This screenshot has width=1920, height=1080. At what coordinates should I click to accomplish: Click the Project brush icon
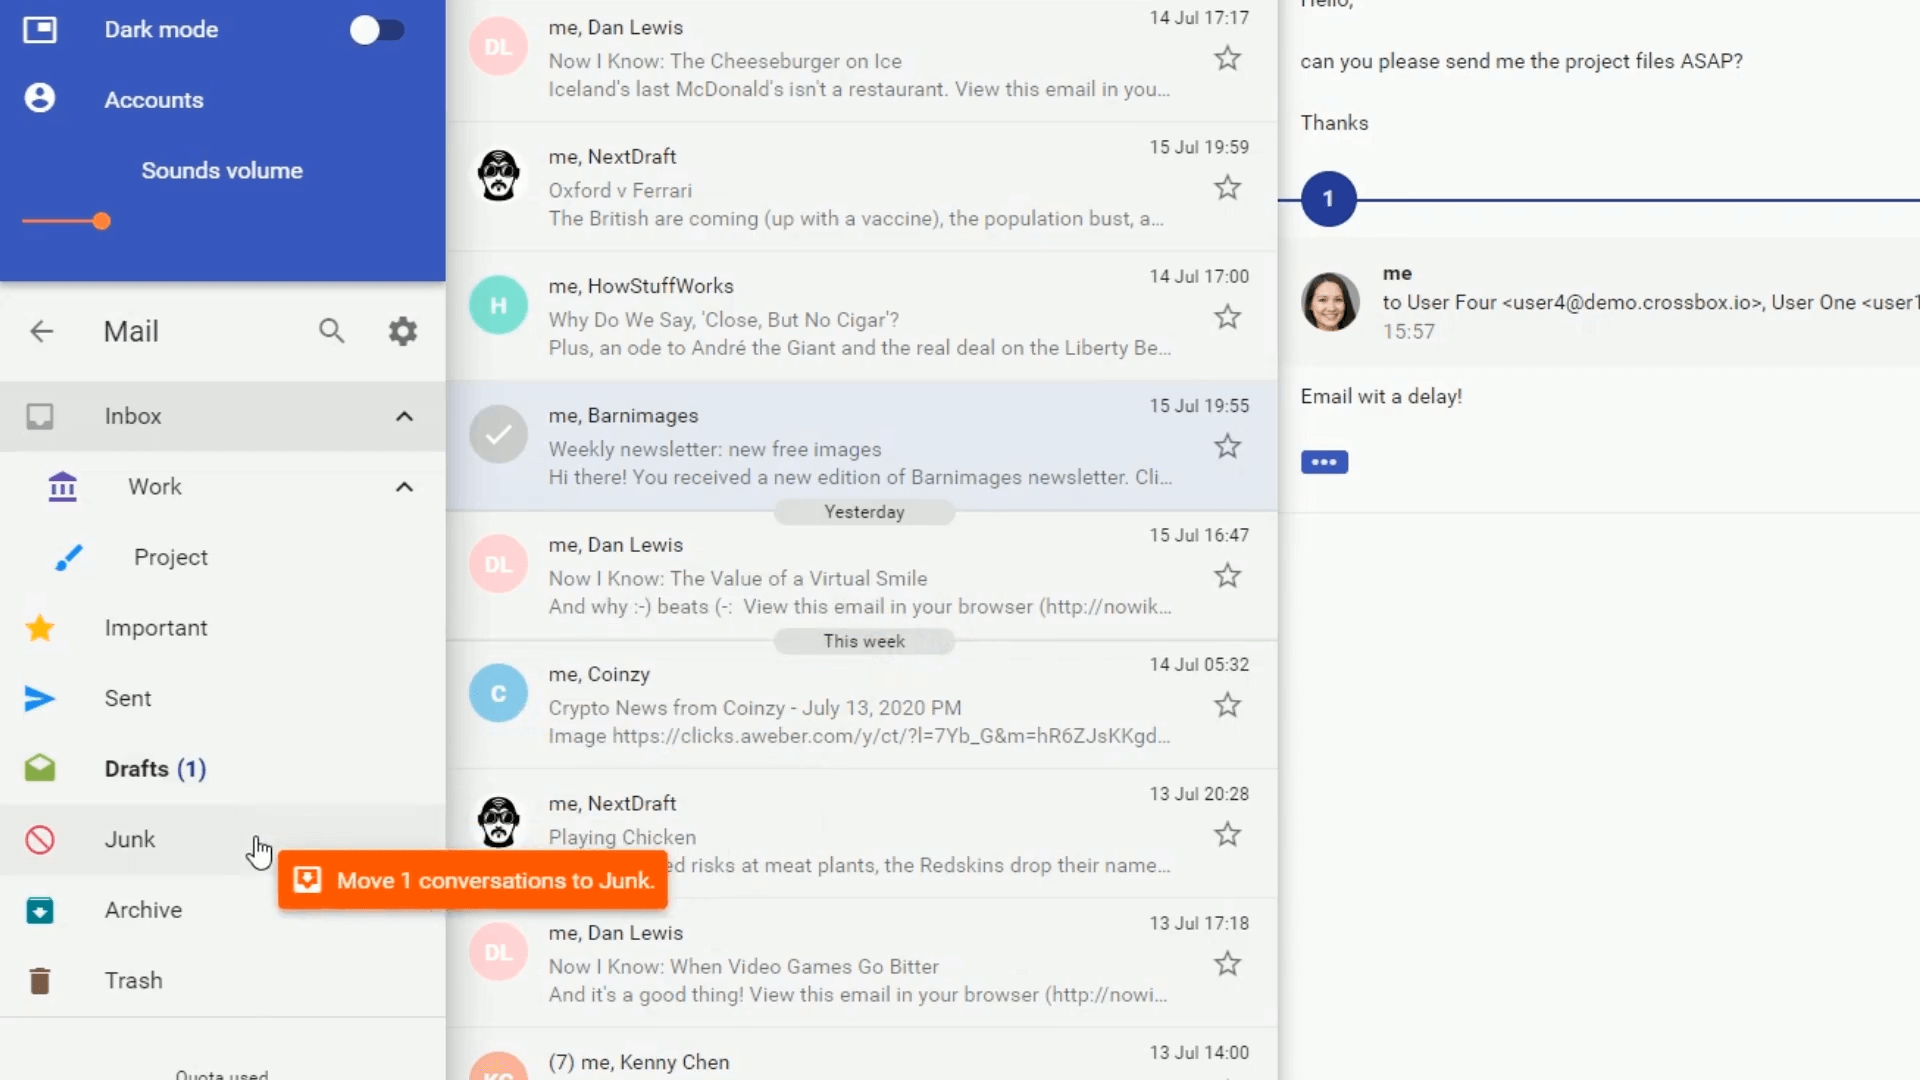tap(69, 557)
